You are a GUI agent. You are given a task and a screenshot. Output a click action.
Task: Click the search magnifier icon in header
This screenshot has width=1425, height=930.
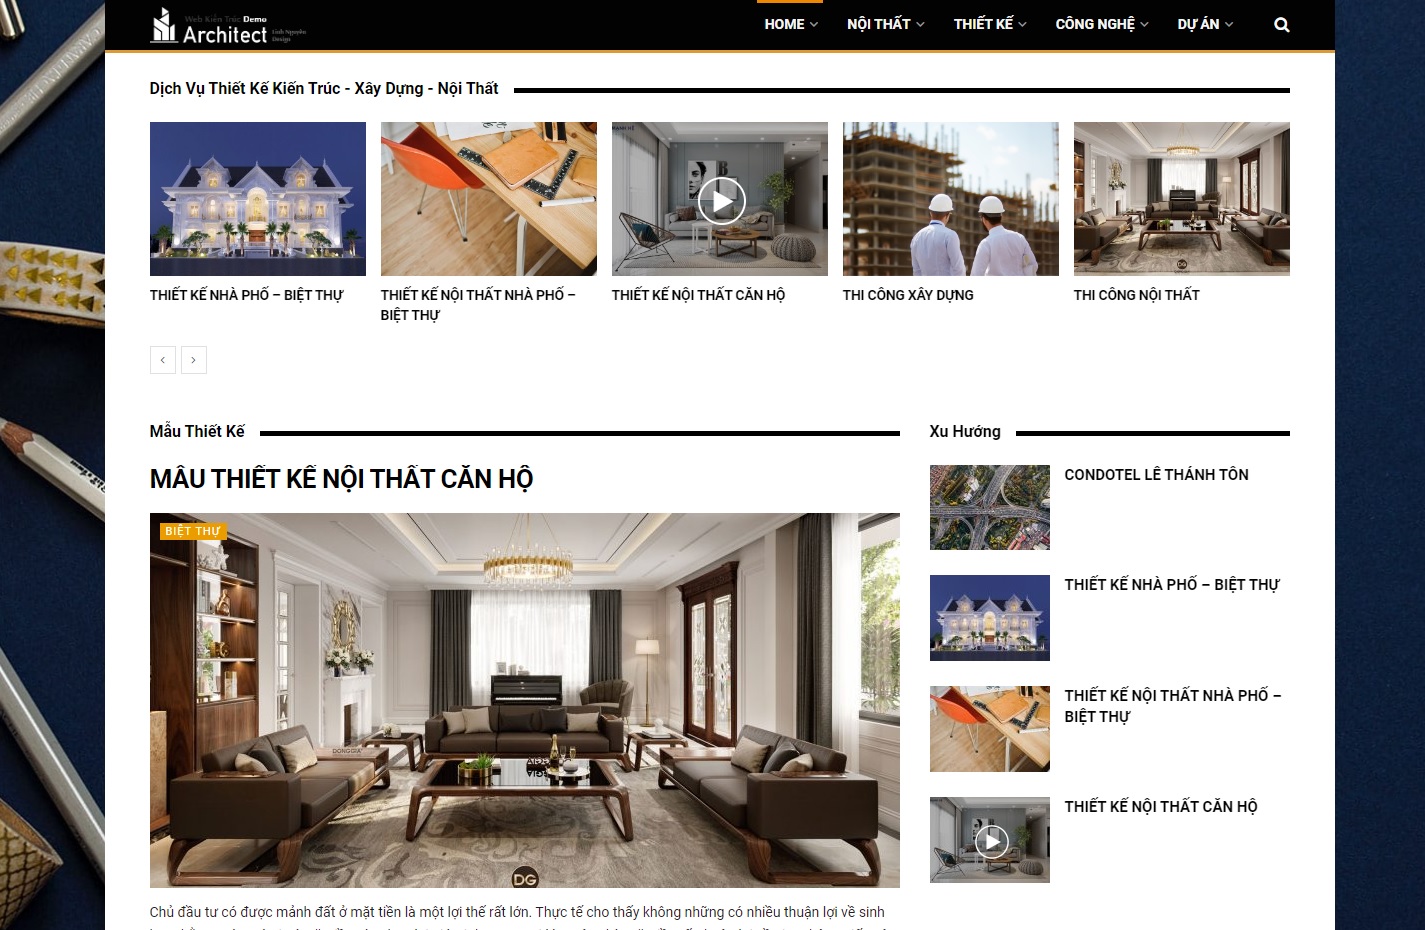[x=1281, y=25]
